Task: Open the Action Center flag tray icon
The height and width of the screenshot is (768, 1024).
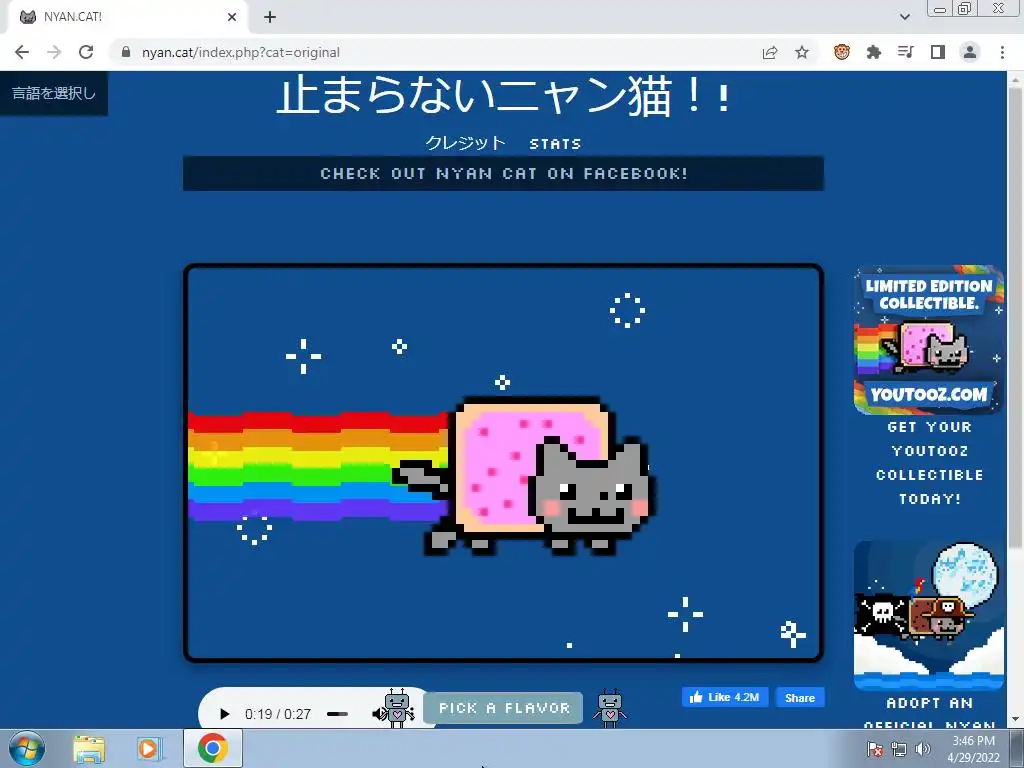Action: point(875,750)
